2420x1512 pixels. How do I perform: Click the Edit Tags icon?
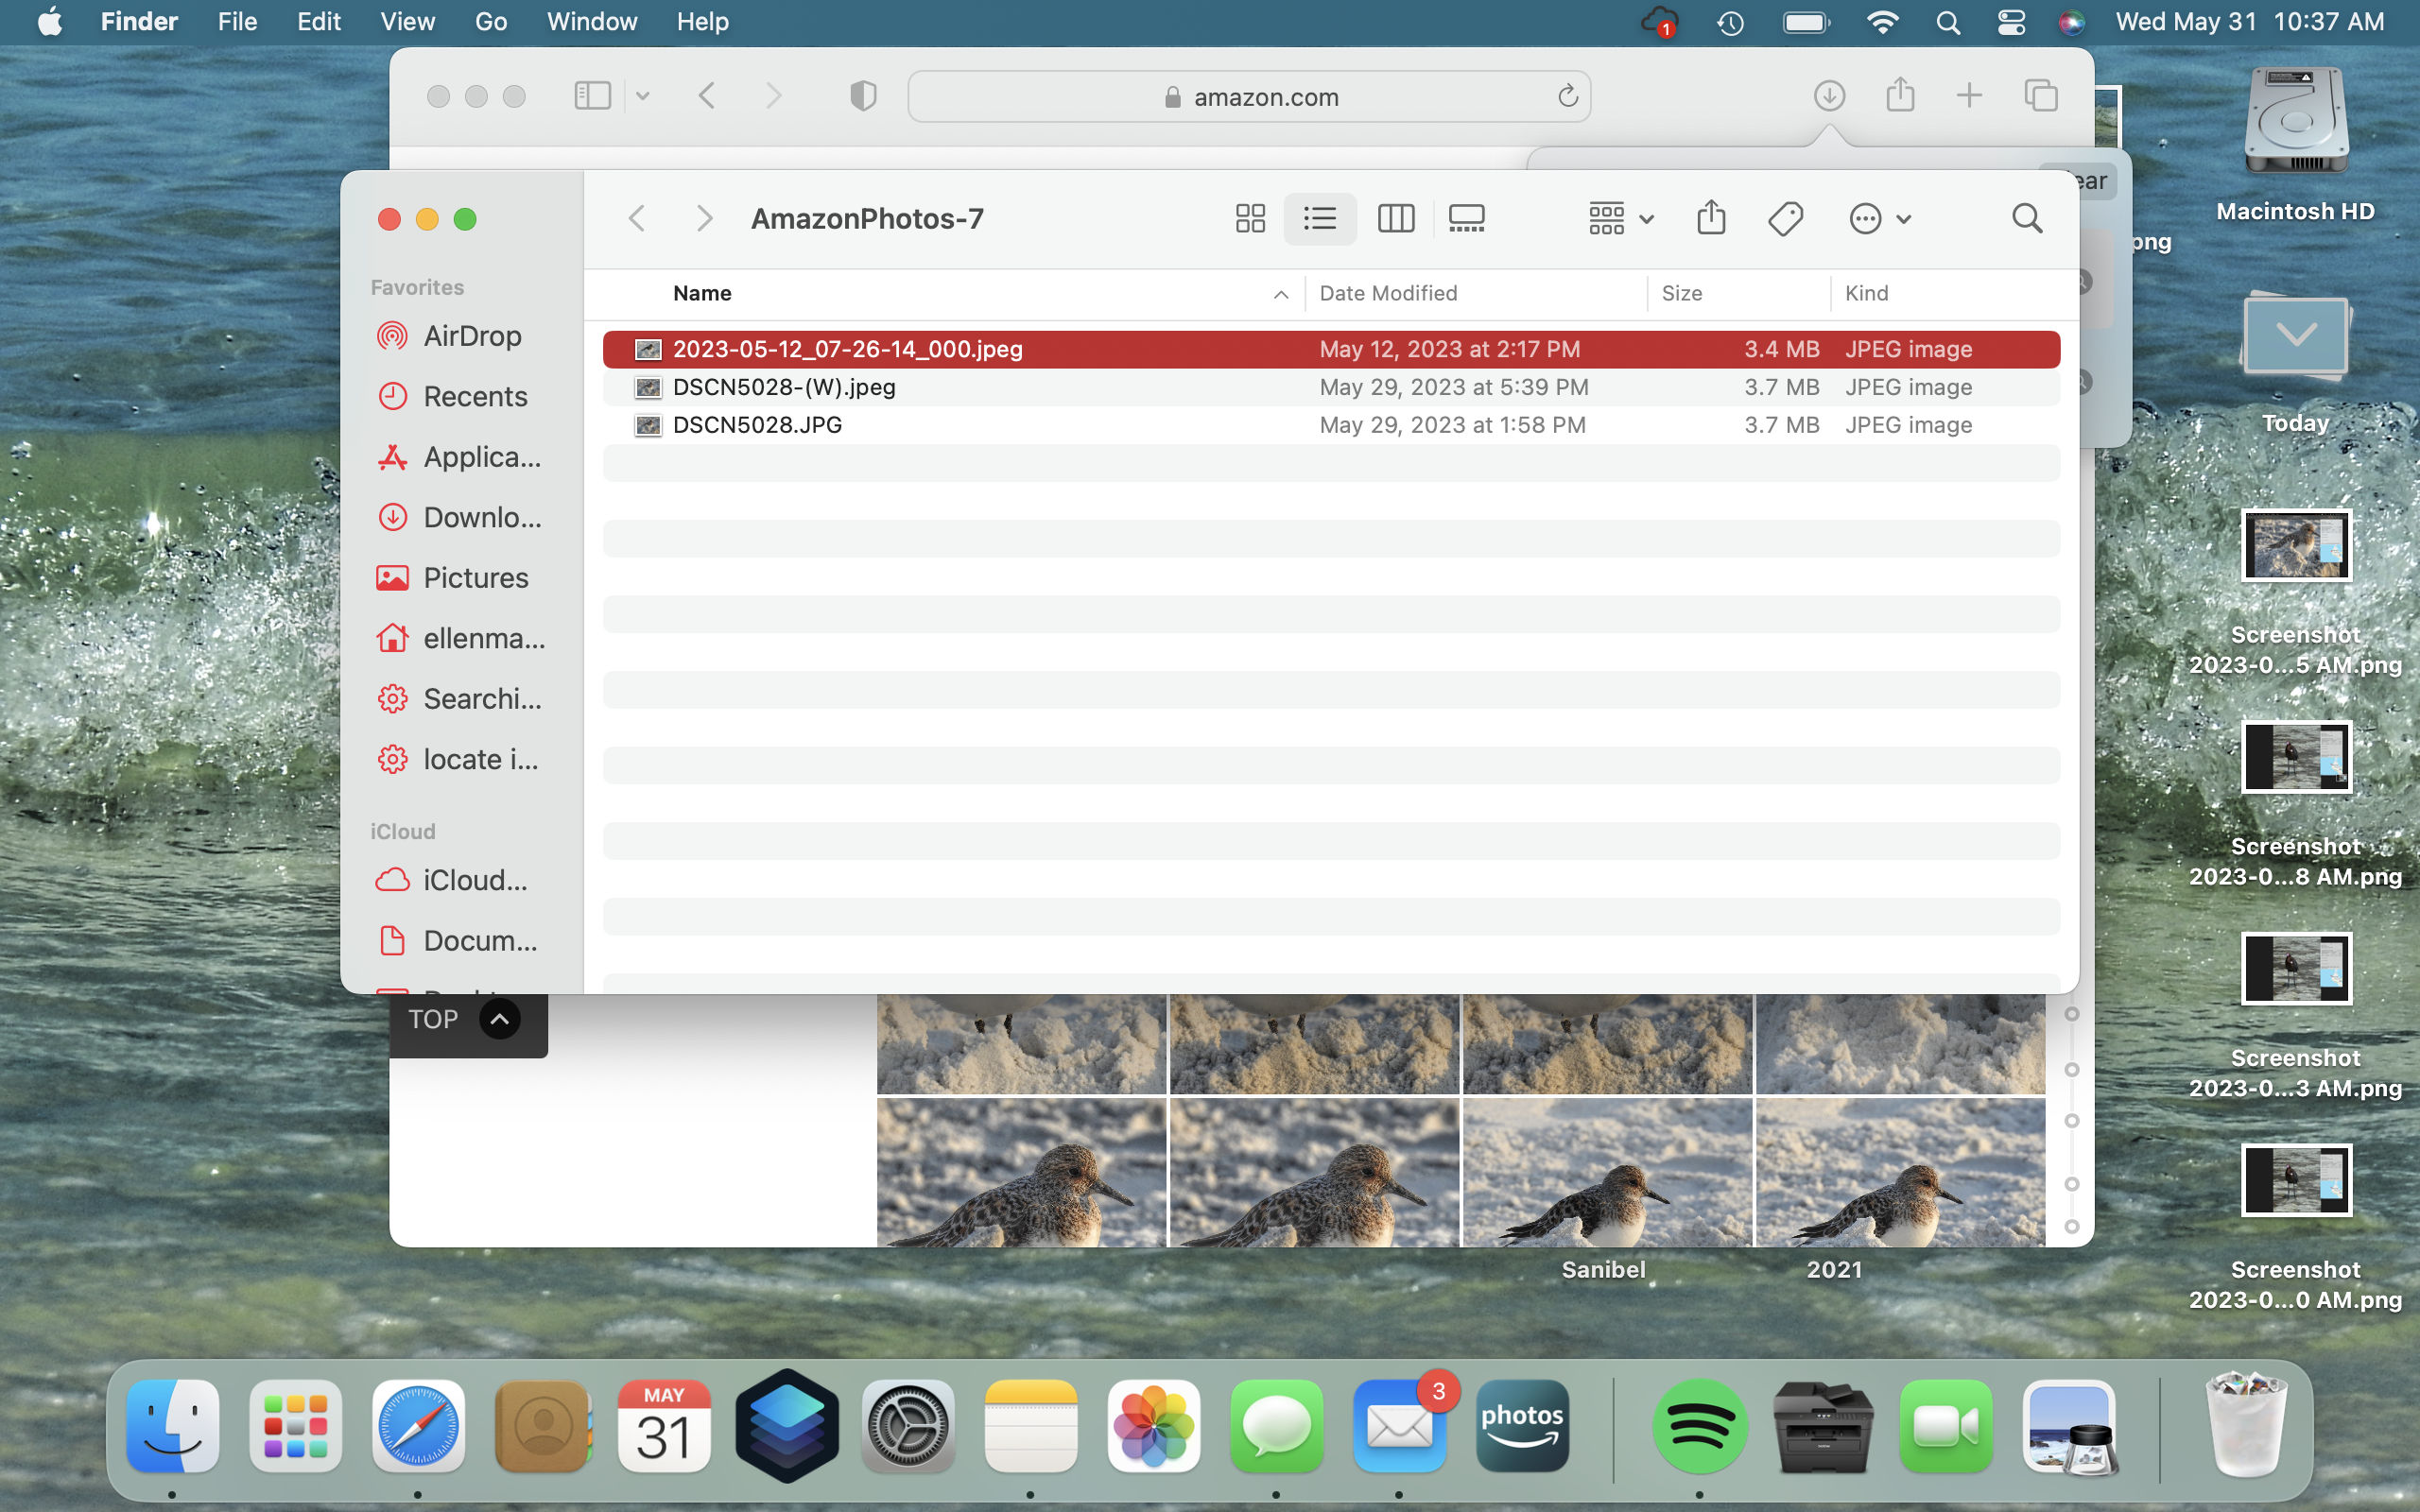click(1785, 218)
